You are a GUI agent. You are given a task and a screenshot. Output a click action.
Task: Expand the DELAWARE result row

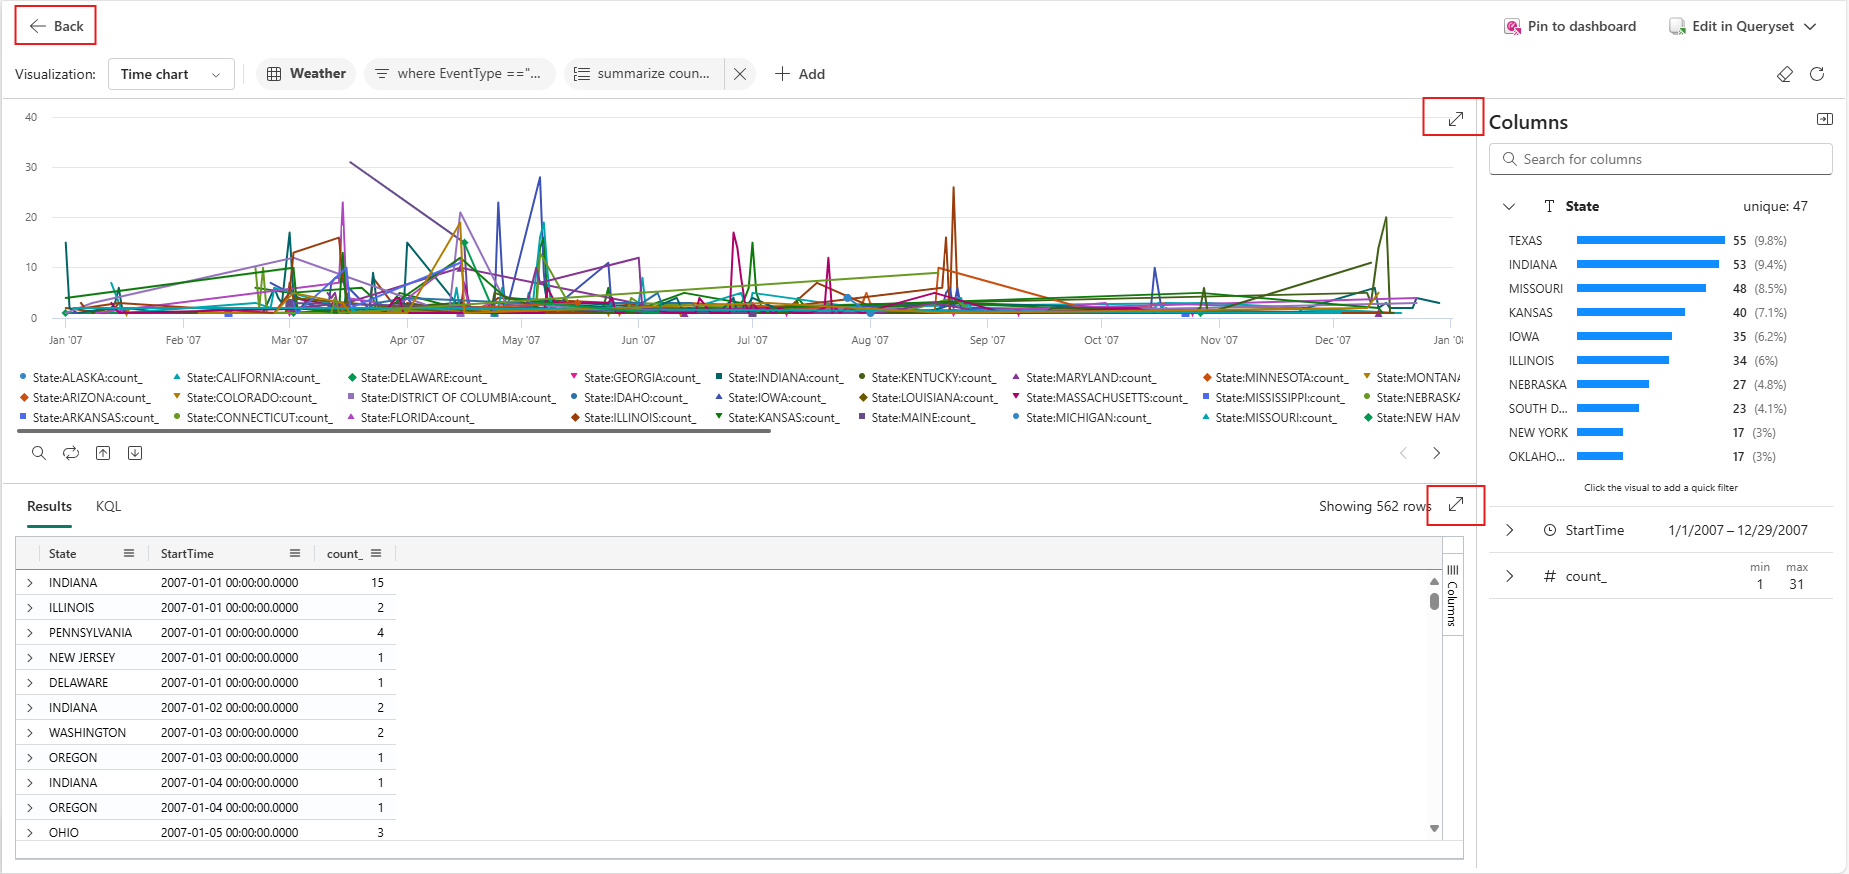click(x=30, y=683)
